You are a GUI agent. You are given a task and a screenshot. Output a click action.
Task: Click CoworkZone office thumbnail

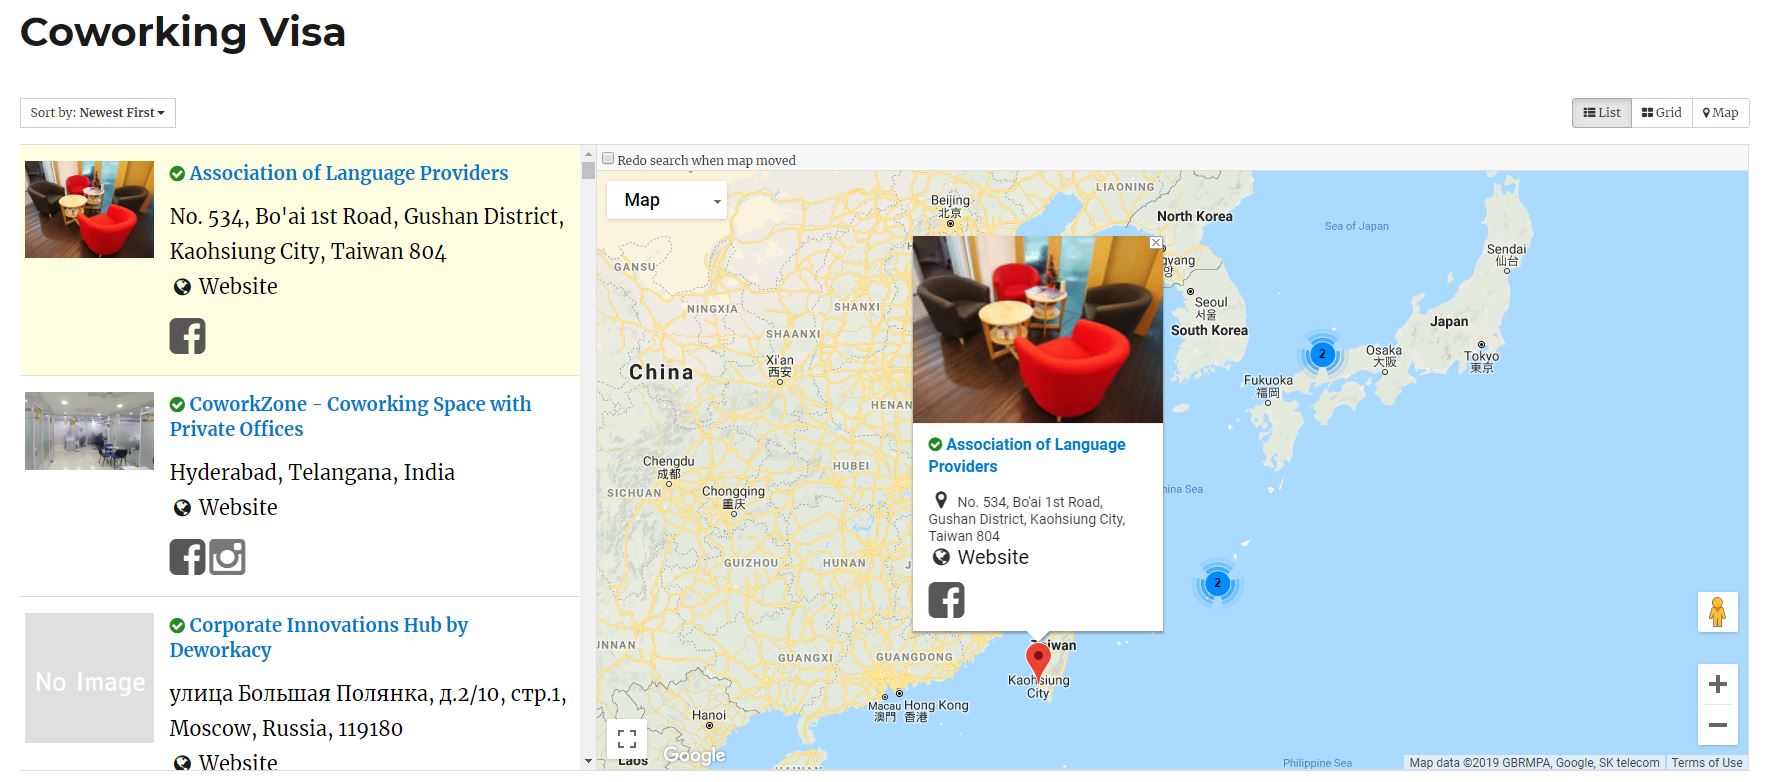click(89, 431)
